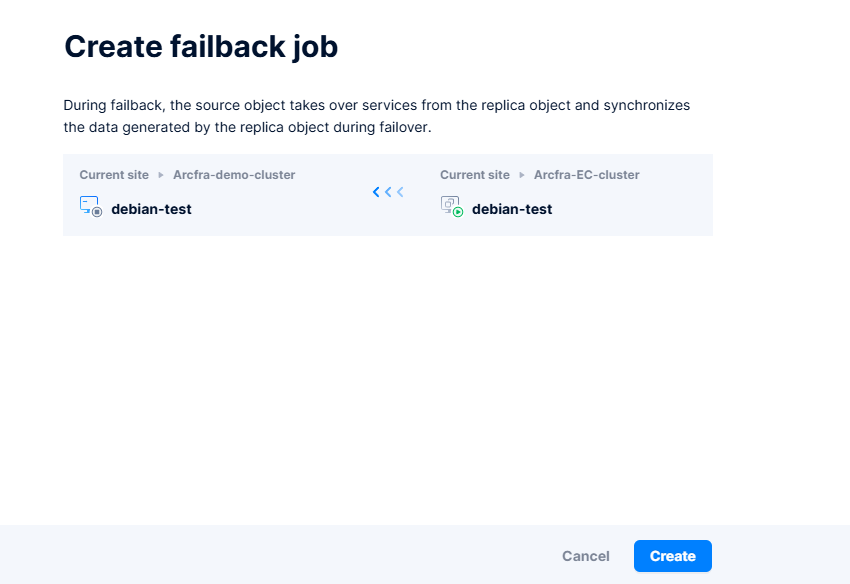Click the running replica VM icon

(451, 207)
